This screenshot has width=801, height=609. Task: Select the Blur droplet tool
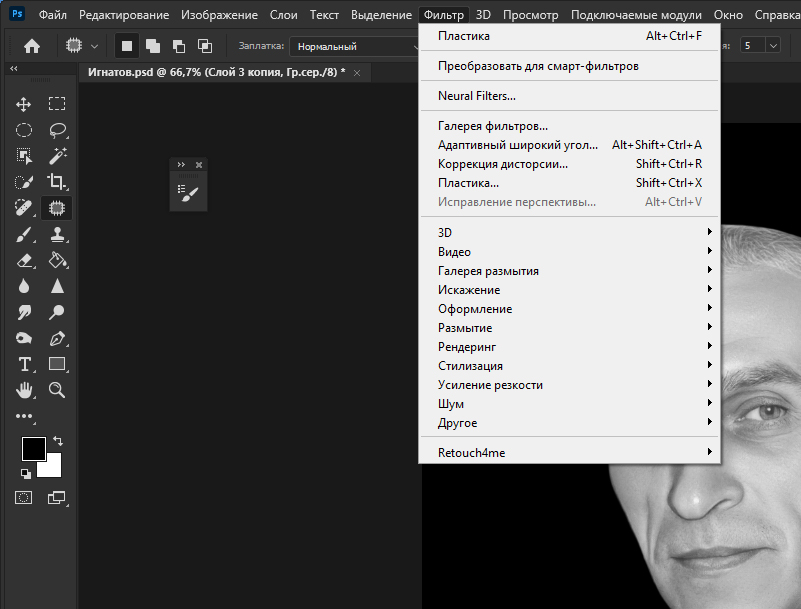coord(23,287)
